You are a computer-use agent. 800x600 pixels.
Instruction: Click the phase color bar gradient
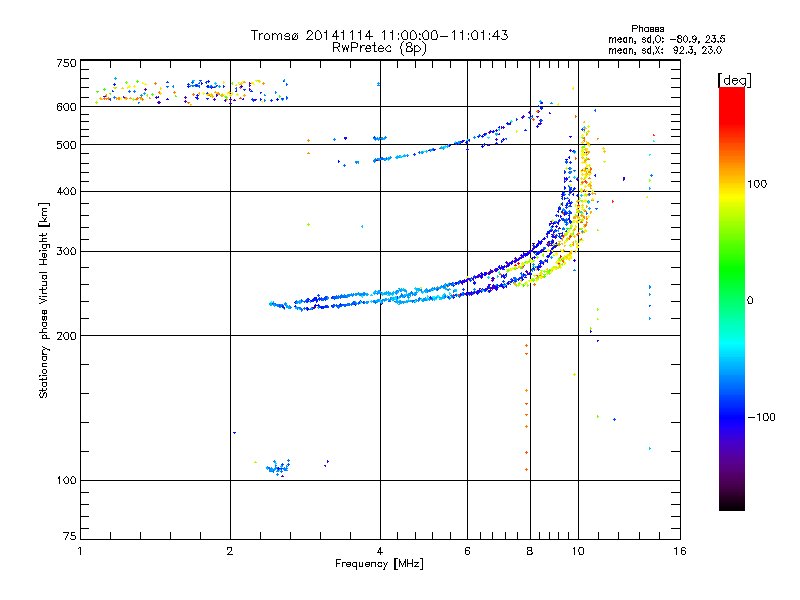click(732, 298)
